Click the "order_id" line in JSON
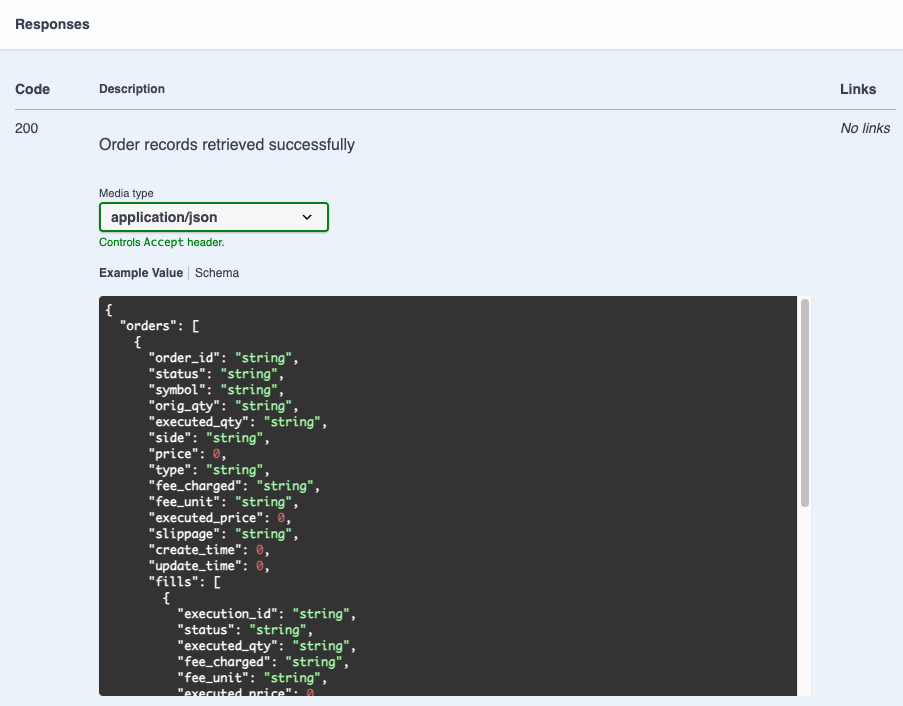The width and height of the screenshot is (903, 706). (x=222, y=358)
